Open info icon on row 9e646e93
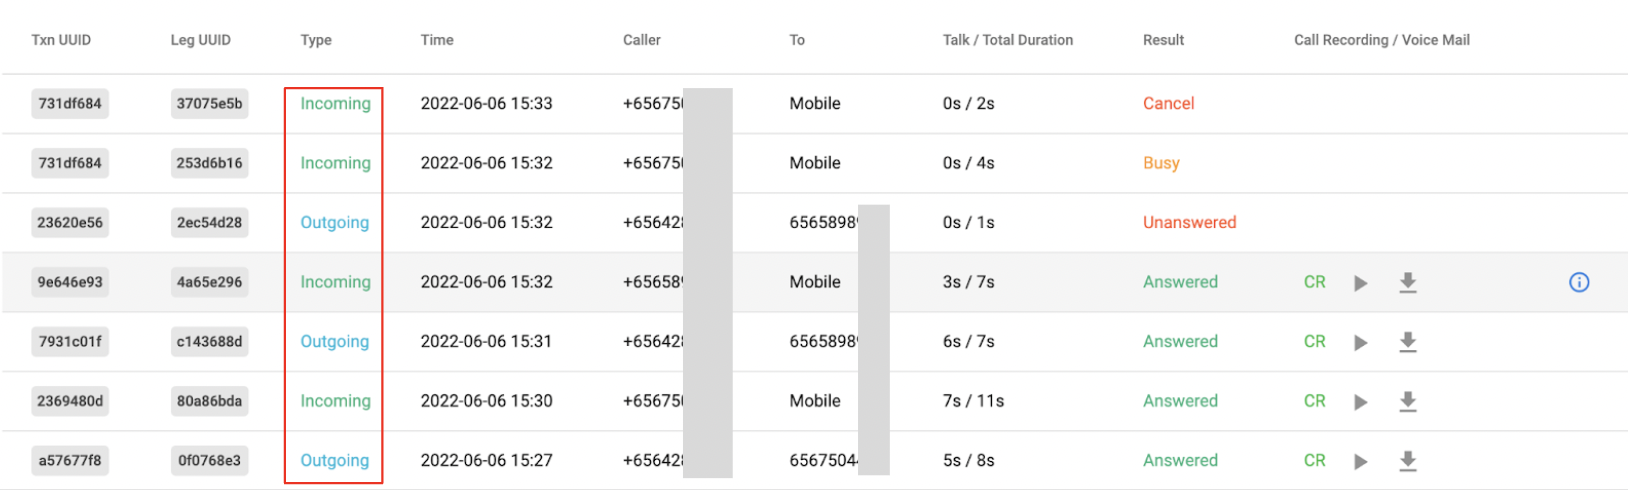 [1579, 282]
